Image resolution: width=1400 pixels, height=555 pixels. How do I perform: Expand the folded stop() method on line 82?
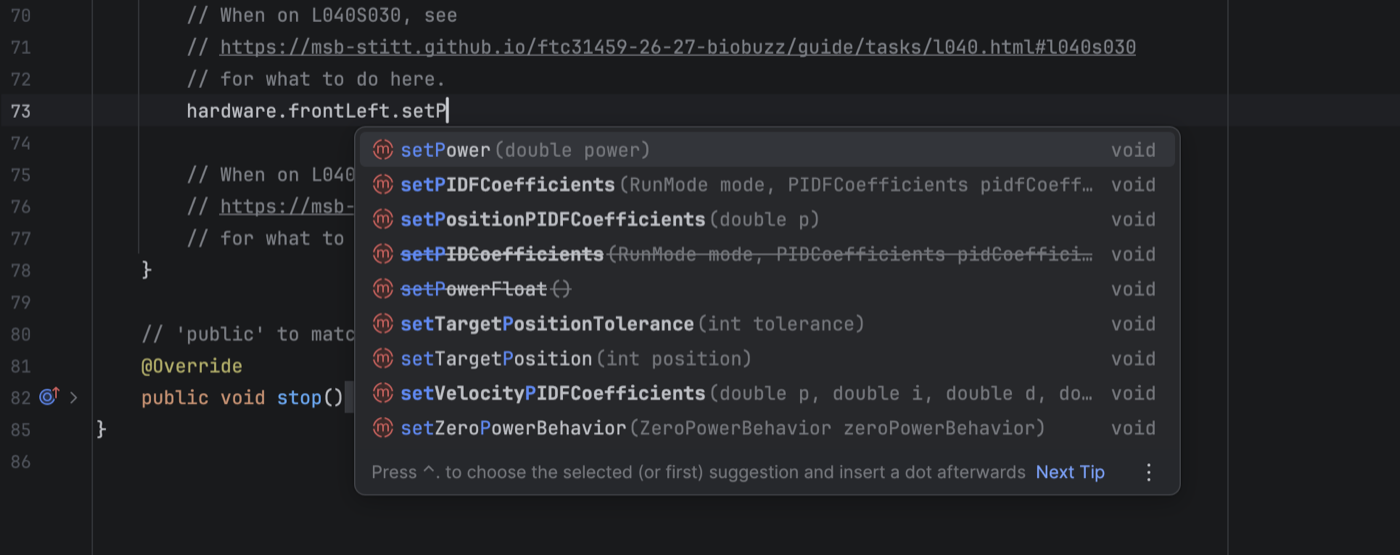(x=74, y=398)
